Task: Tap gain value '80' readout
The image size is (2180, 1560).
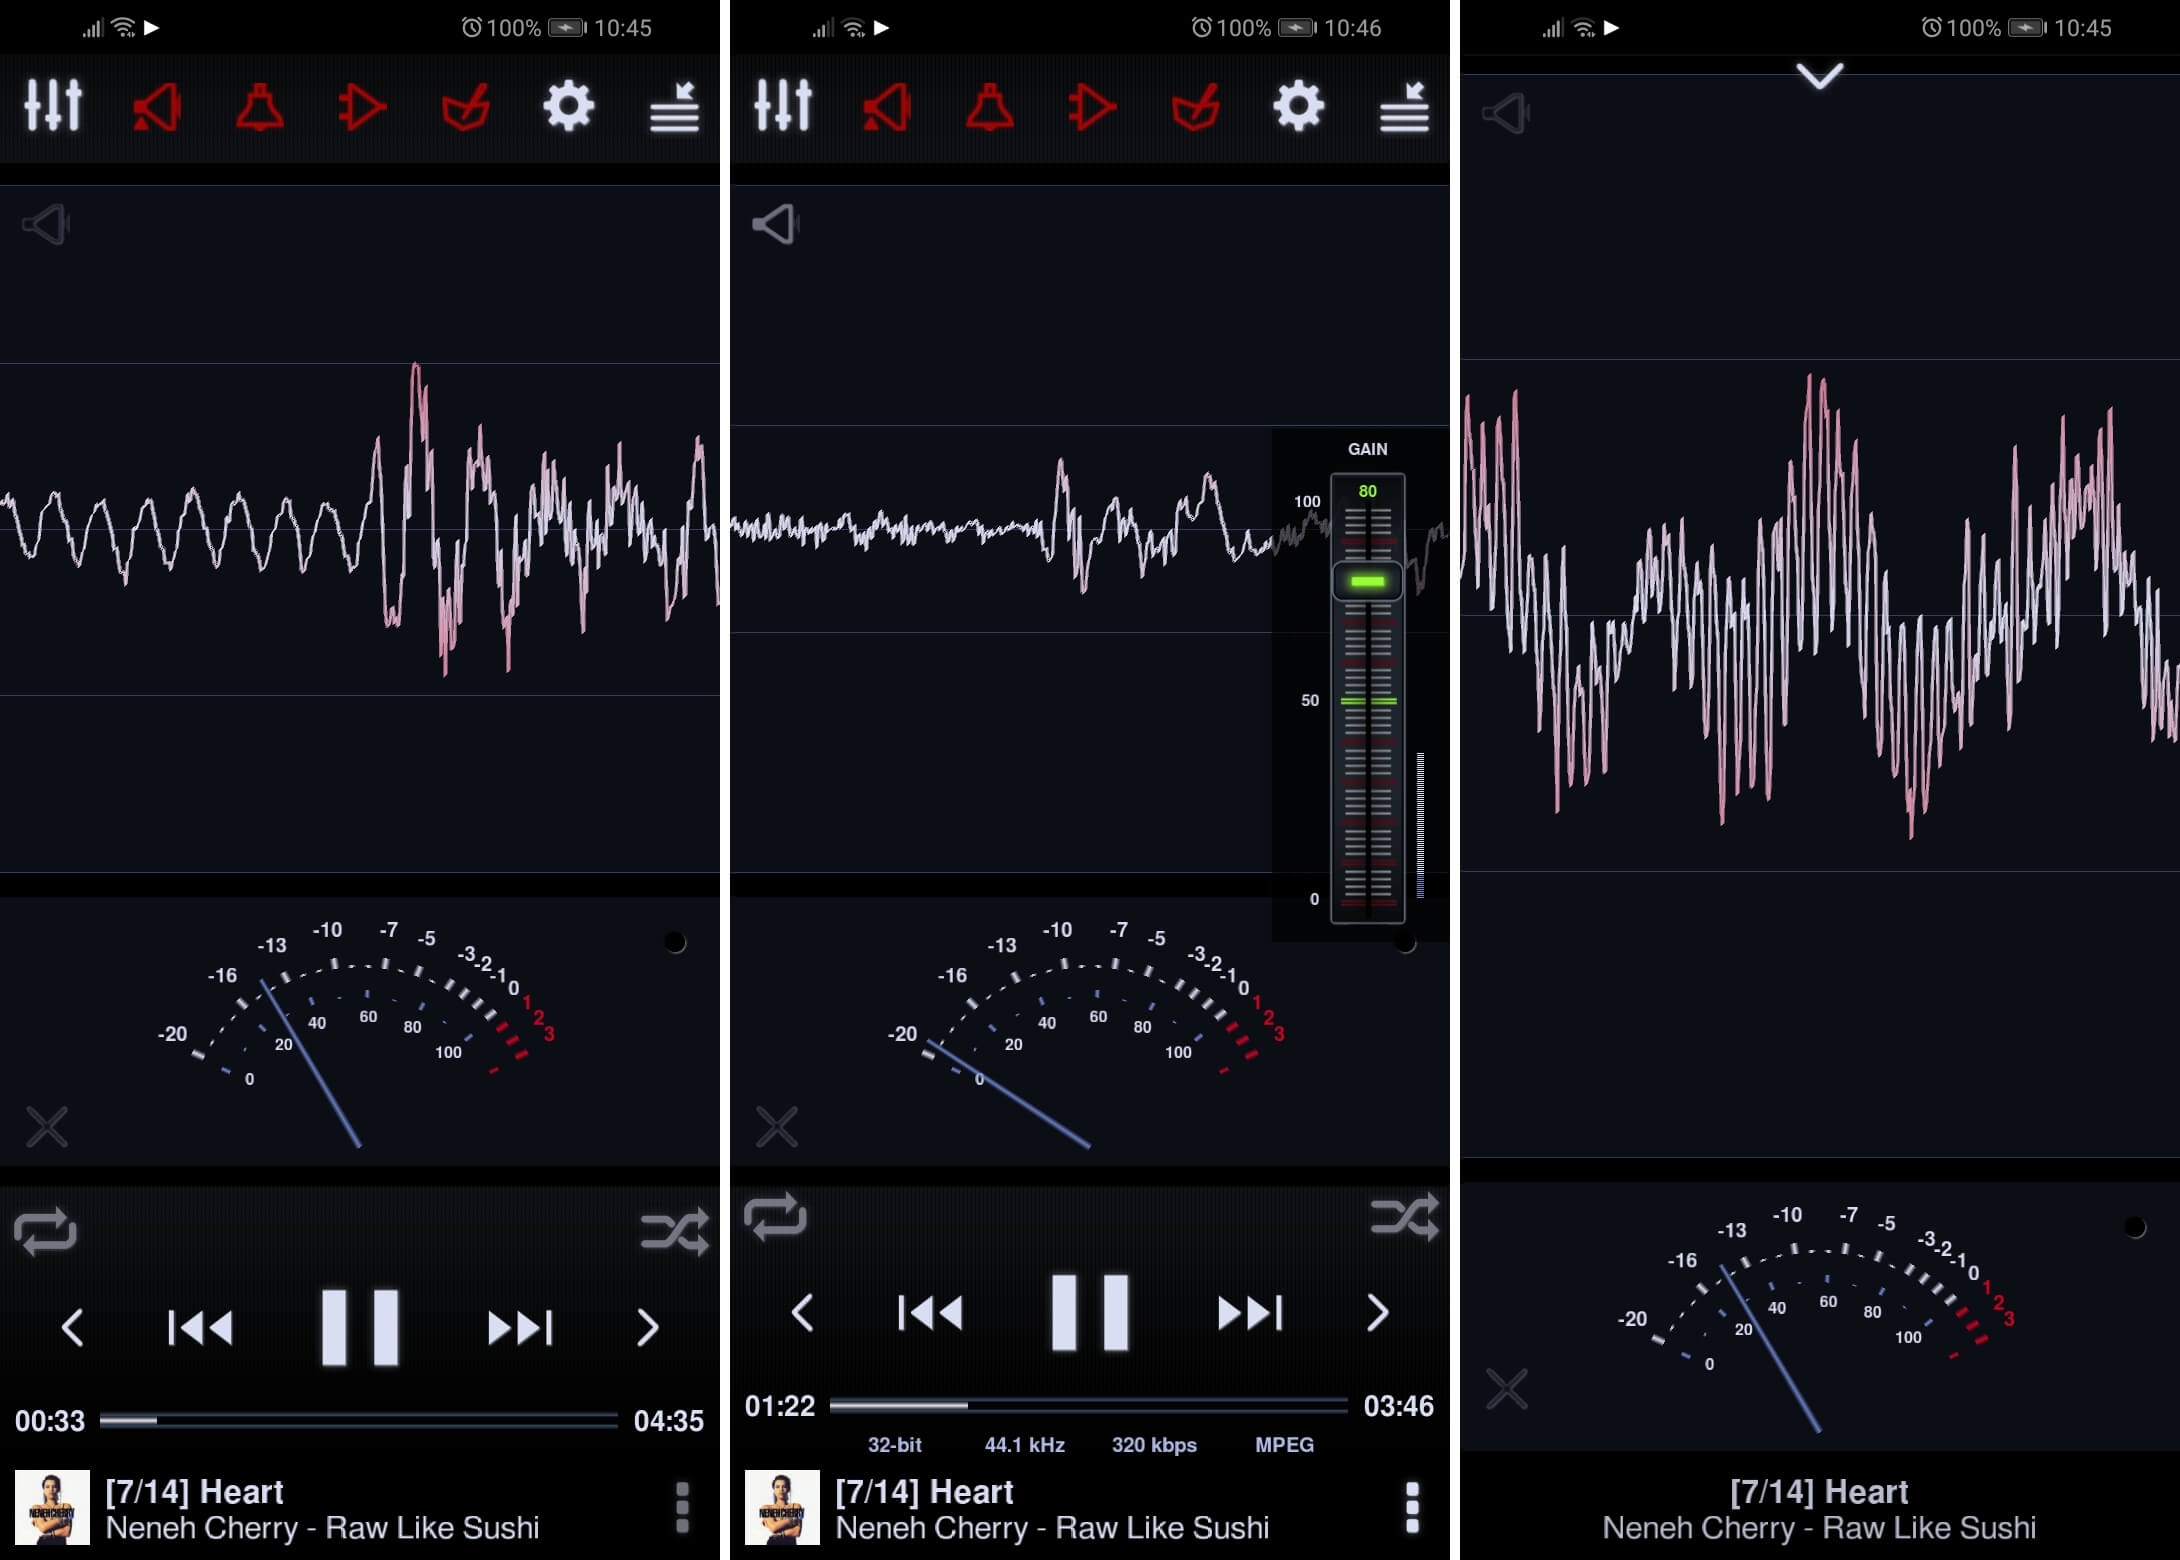Action: coord(1367,491)
